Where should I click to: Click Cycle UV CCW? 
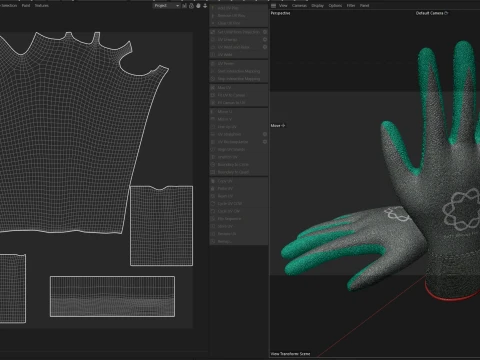coord(239,204)
